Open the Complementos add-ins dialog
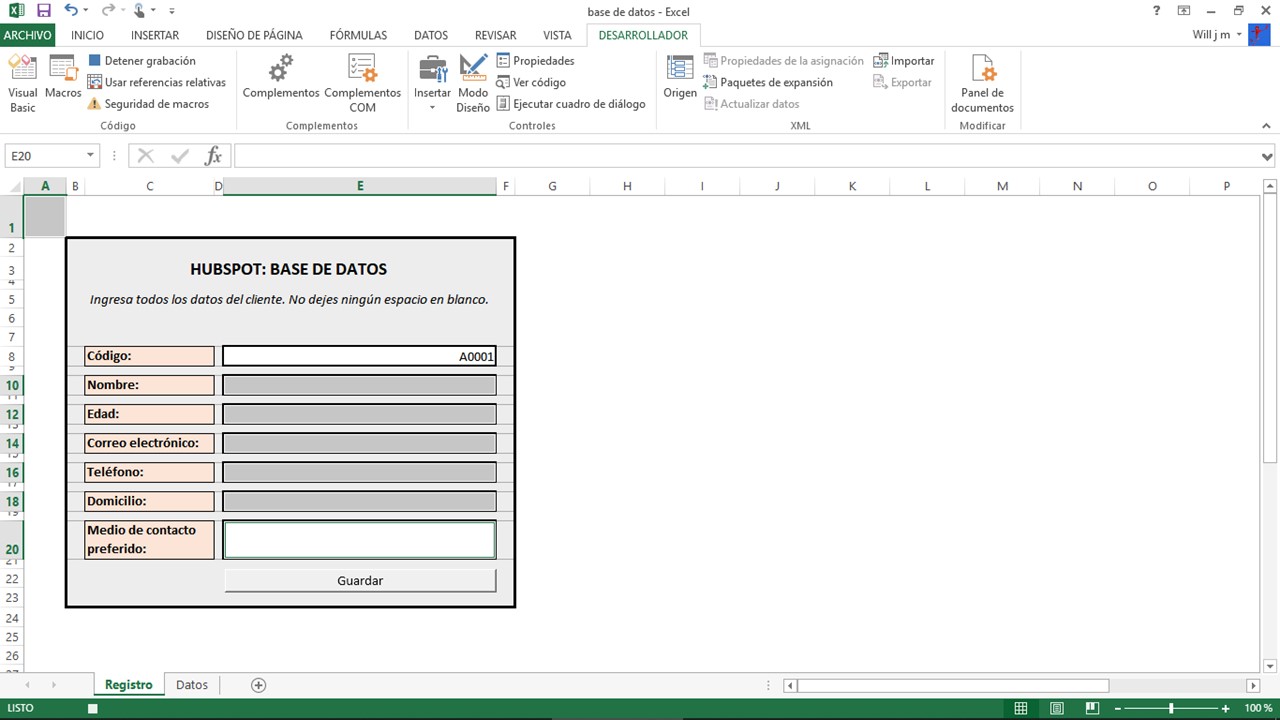 tap(281, 77)
